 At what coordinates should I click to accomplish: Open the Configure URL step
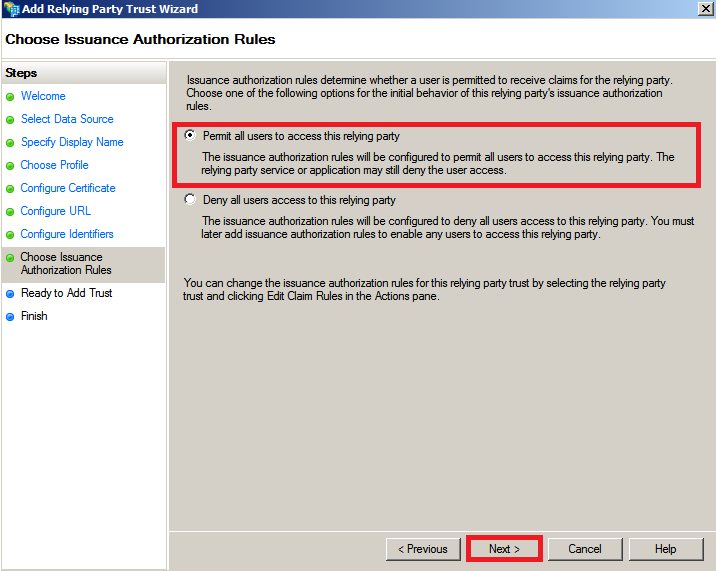(x=56, y=211)
